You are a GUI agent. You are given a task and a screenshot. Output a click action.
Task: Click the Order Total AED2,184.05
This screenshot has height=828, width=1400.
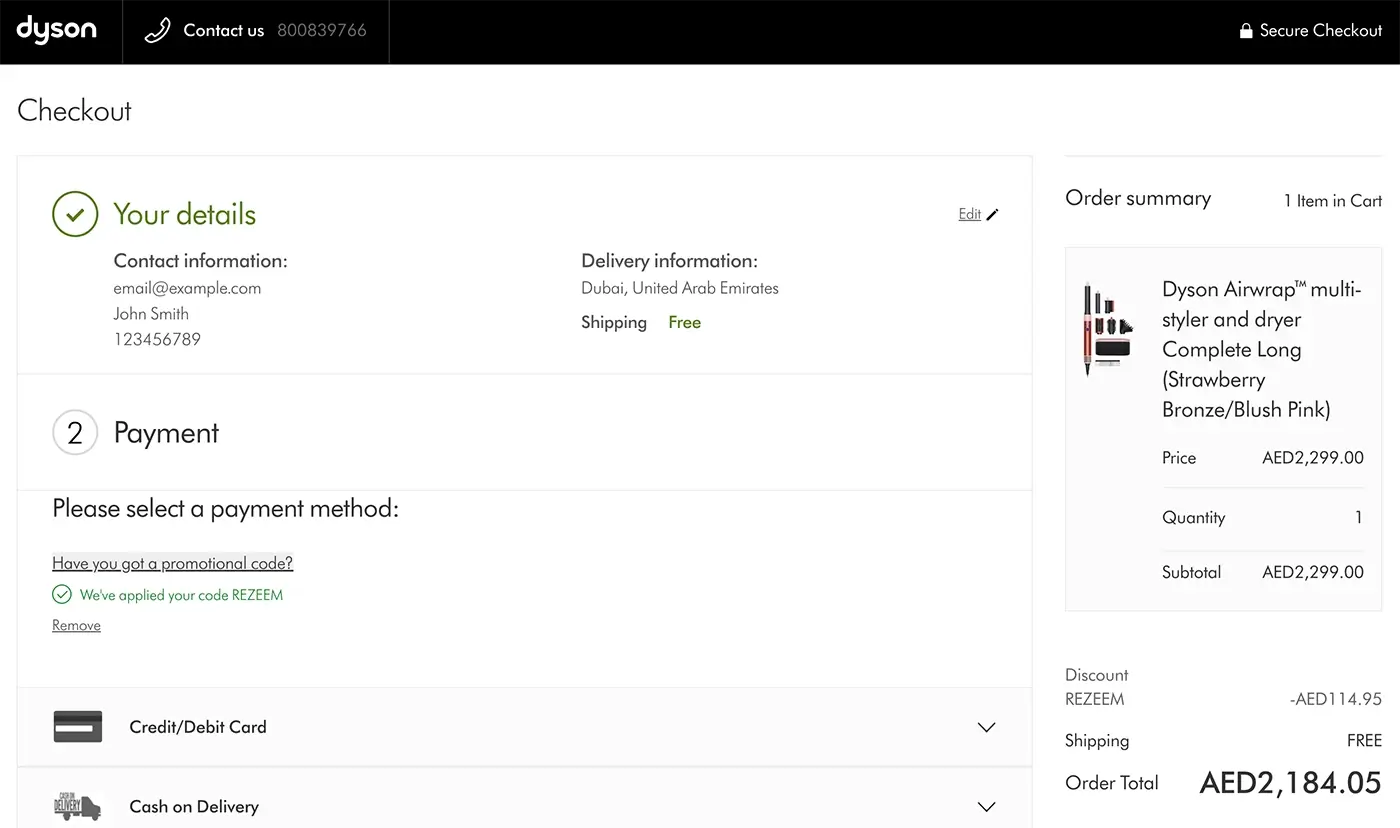1290,783
